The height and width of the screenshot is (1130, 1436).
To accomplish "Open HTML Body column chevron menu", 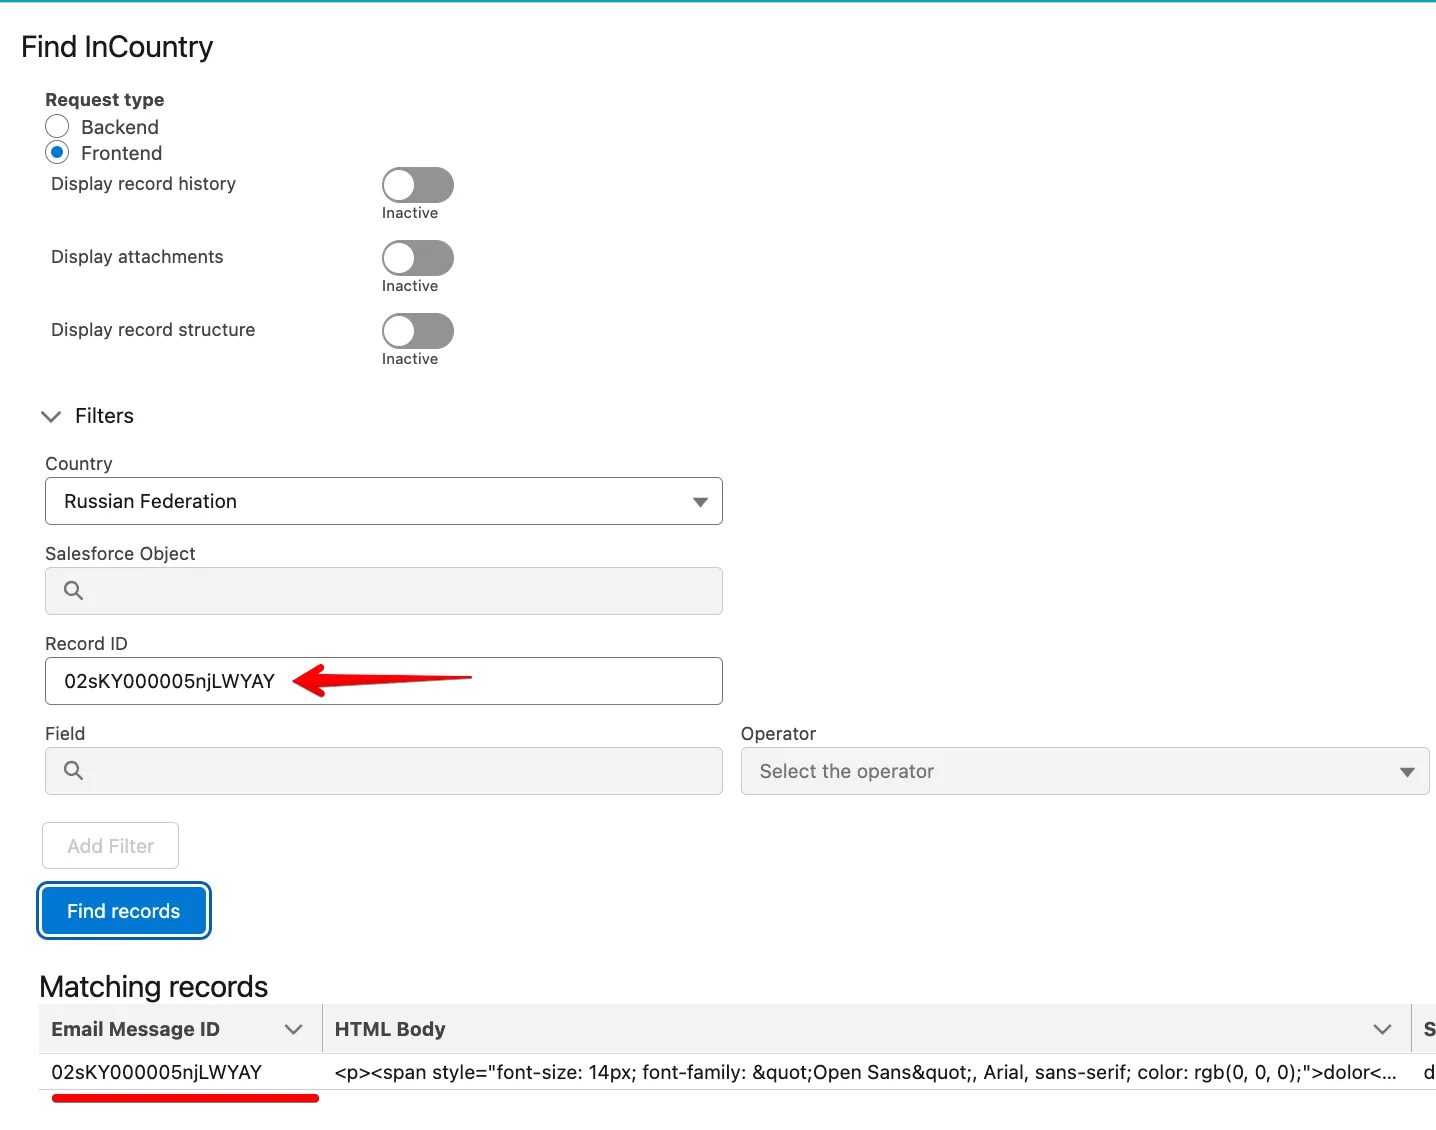I will 1382,1029.
